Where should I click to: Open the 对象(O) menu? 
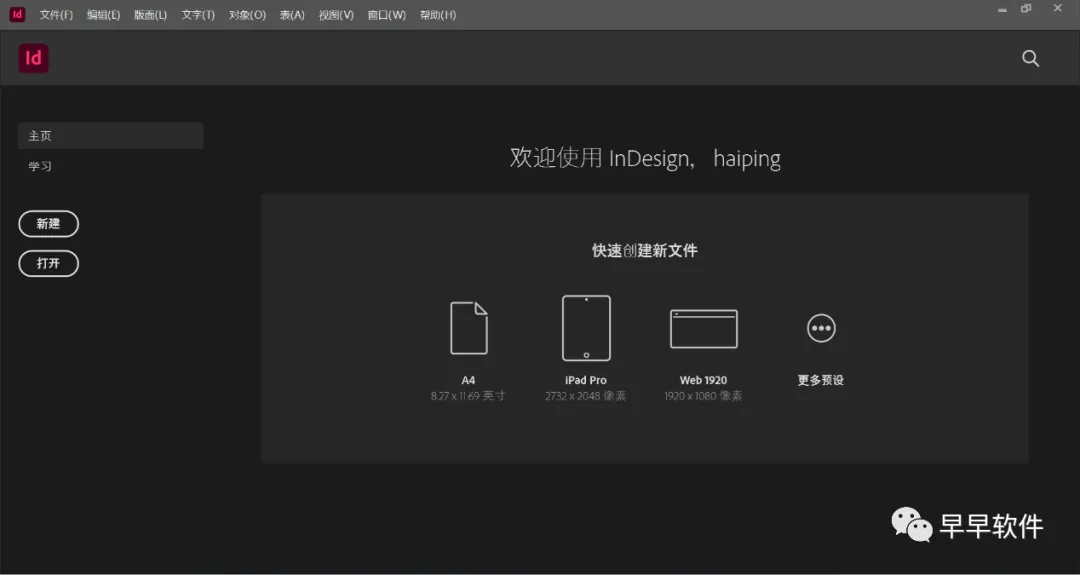(x=247, y=14)
